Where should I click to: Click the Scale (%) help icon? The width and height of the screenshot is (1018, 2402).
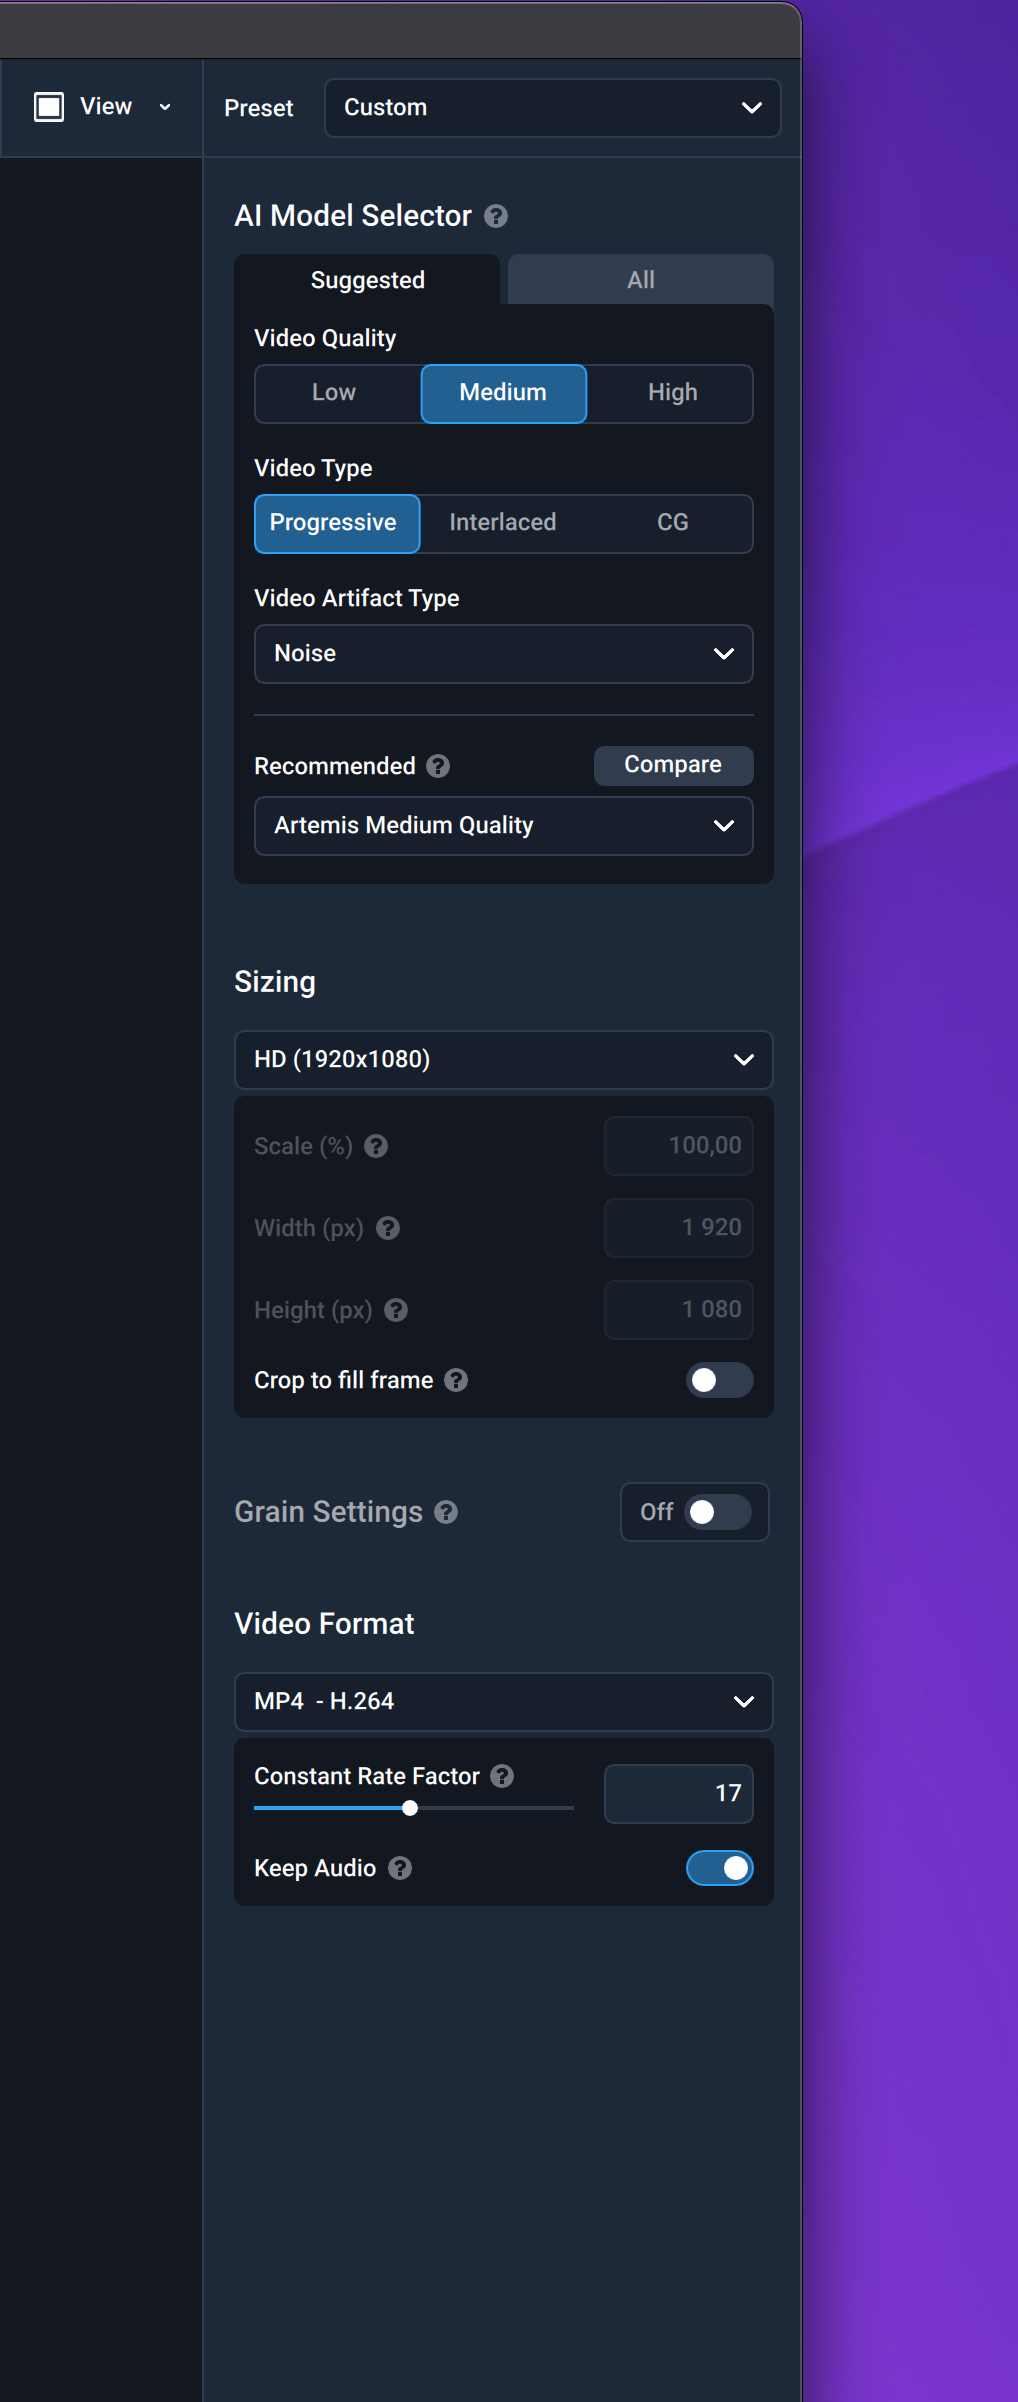click(x=376, y=1146)
